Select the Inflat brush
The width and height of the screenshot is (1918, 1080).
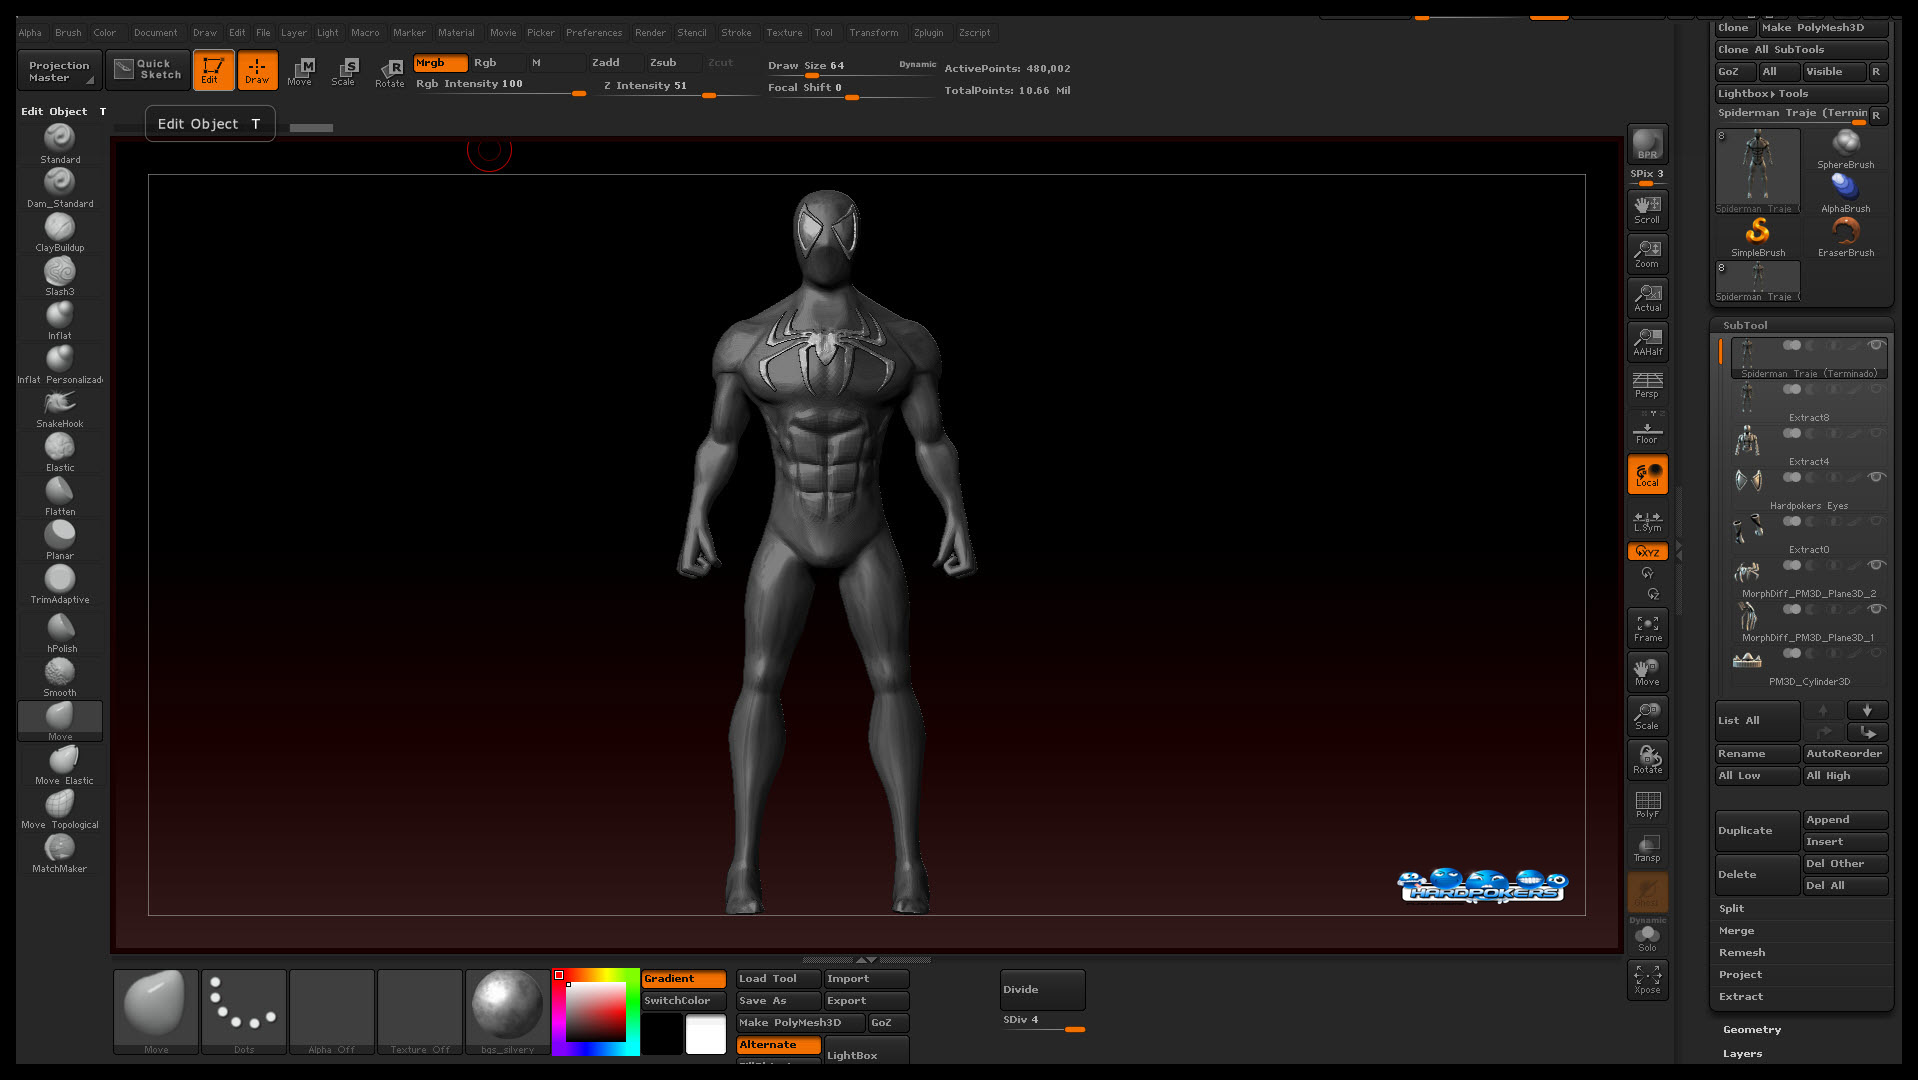pos(60,320)
